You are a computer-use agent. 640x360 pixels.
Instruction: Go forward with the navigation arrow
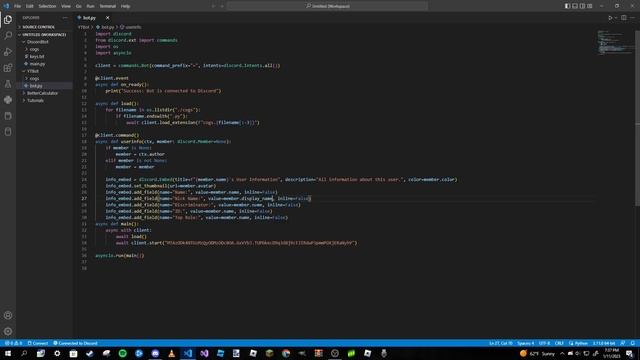pos(222,6)
